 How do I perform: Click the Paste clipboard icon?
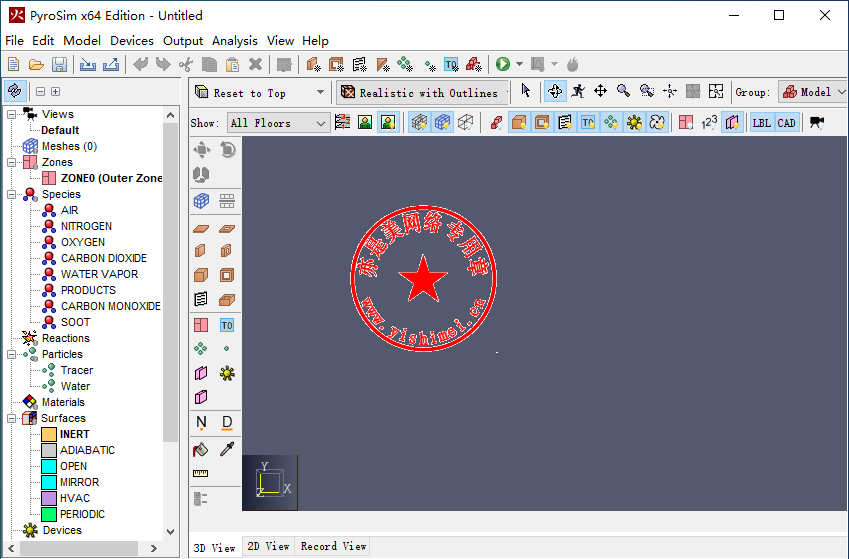tap(232, 64)
